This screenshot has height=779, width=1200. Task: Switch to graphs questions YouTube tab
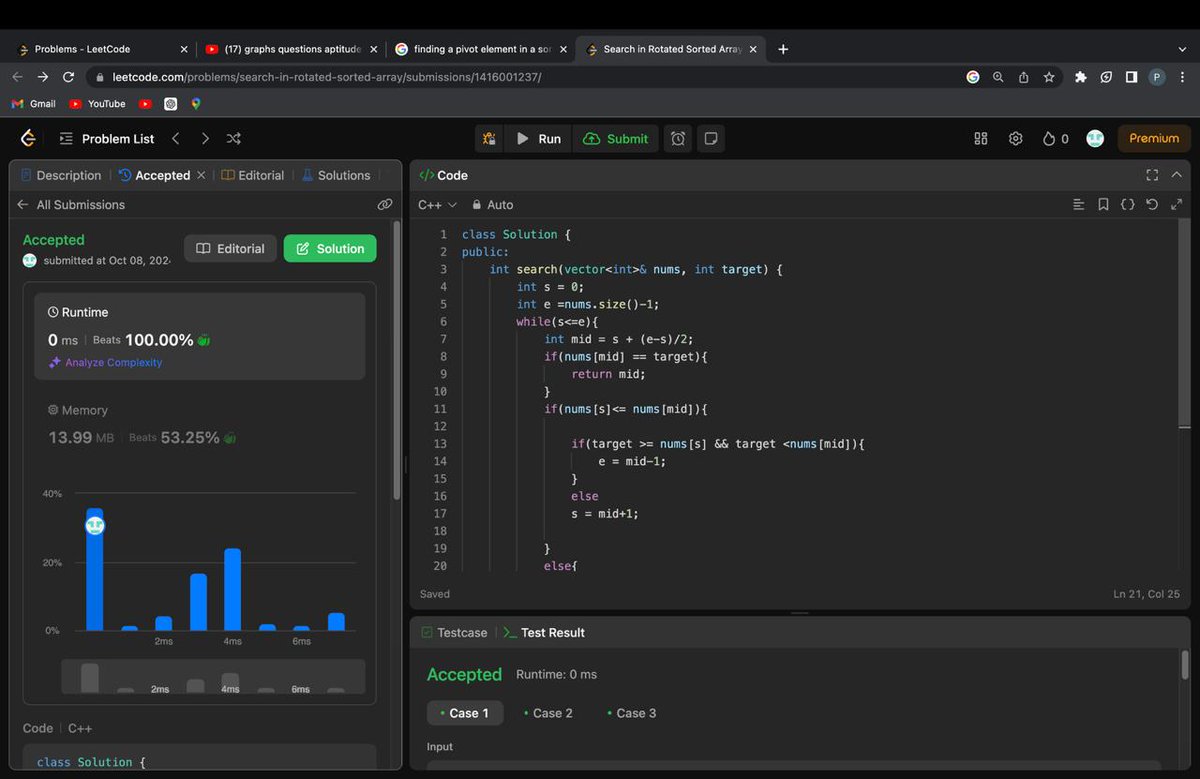pyautogui.click(x=290, y=49)
